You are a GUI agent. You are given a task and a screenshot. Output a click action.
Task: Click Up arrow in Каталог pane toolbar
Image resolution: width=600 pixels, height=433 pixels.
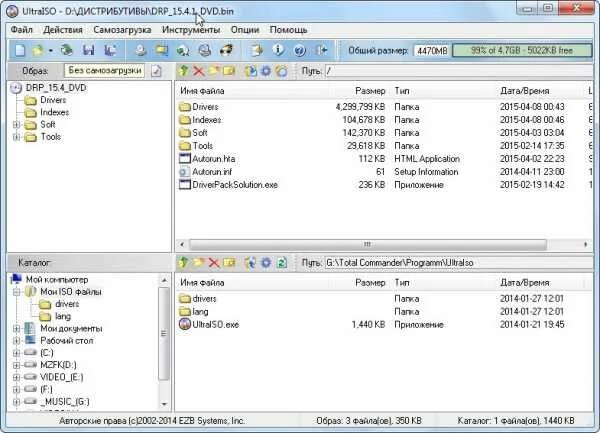click(184, 262)
